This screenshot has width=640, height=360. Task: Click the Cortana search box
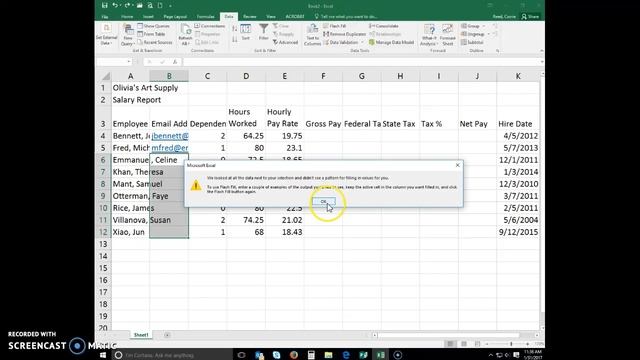tap(171, 355)
